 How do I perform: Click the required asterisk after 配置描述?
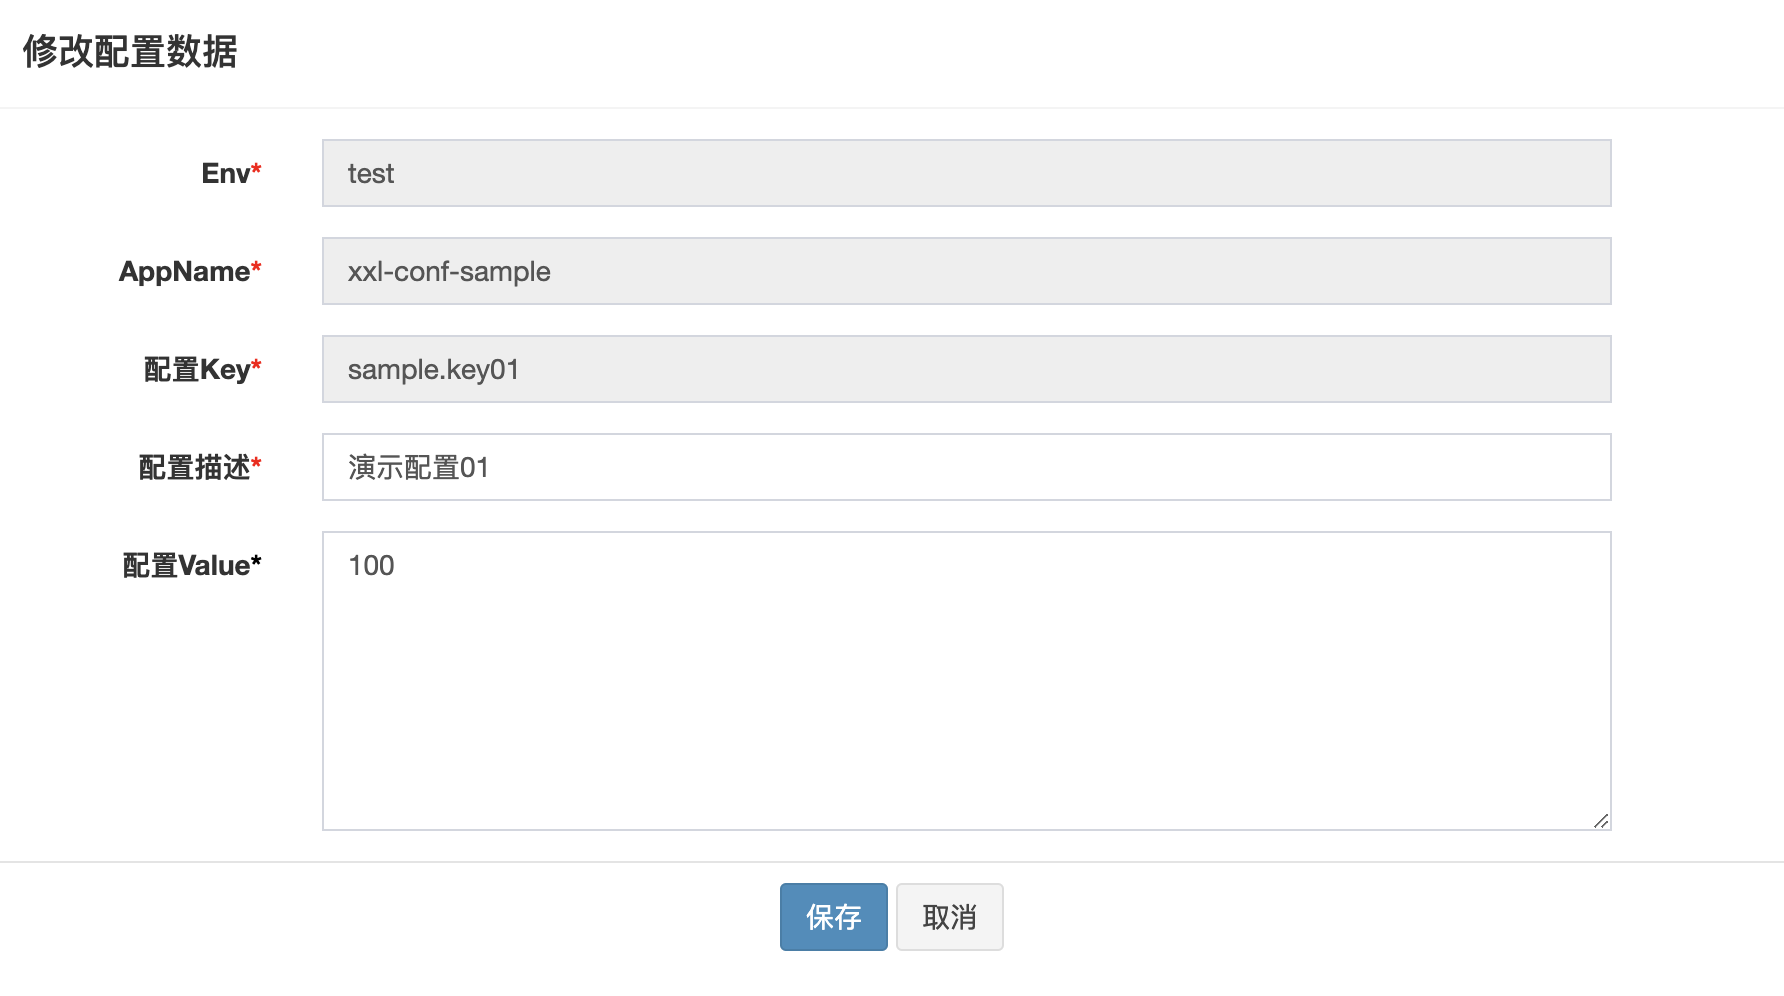tap(257, 463)
